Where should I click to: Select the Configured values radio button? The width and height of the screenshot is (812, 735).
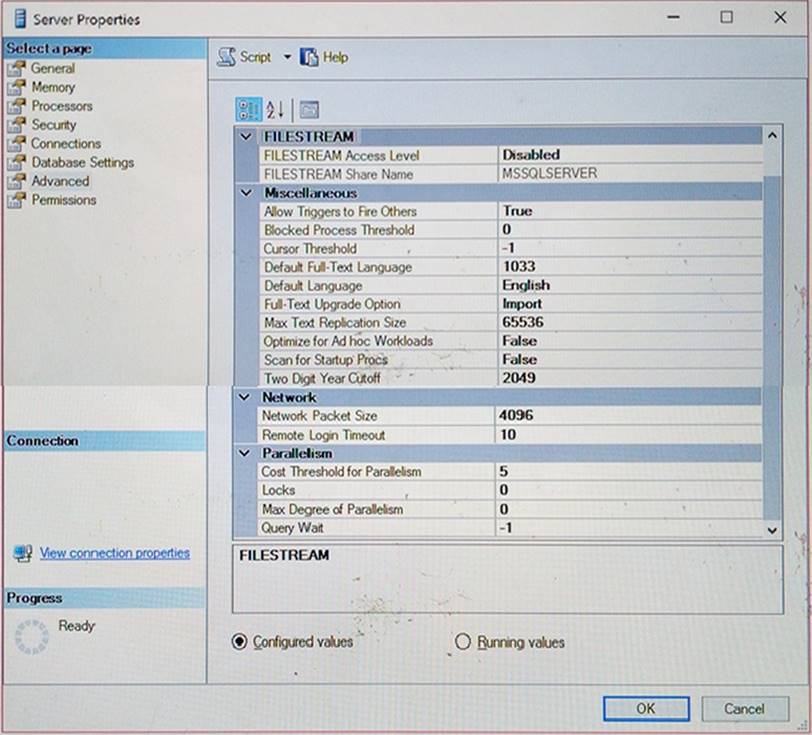coord(239,642)
